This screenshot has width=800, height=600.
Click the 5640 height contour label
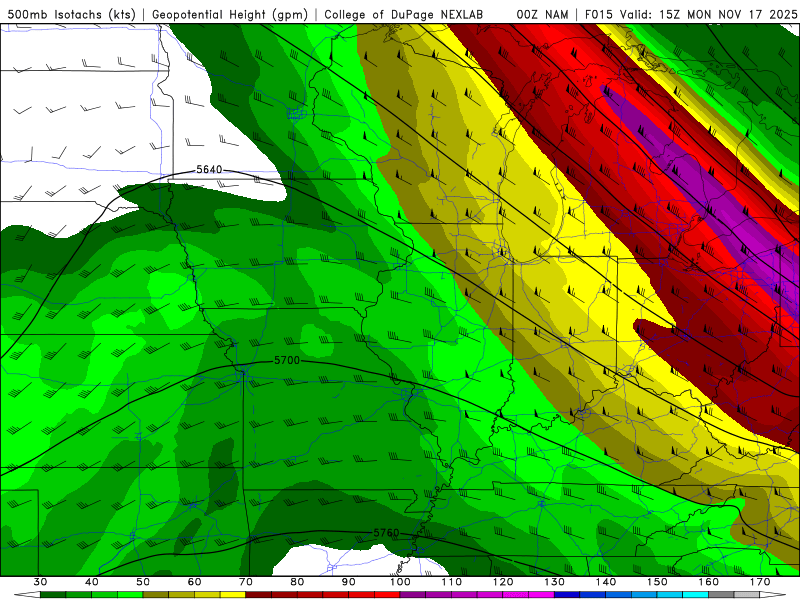coord(209,169)
